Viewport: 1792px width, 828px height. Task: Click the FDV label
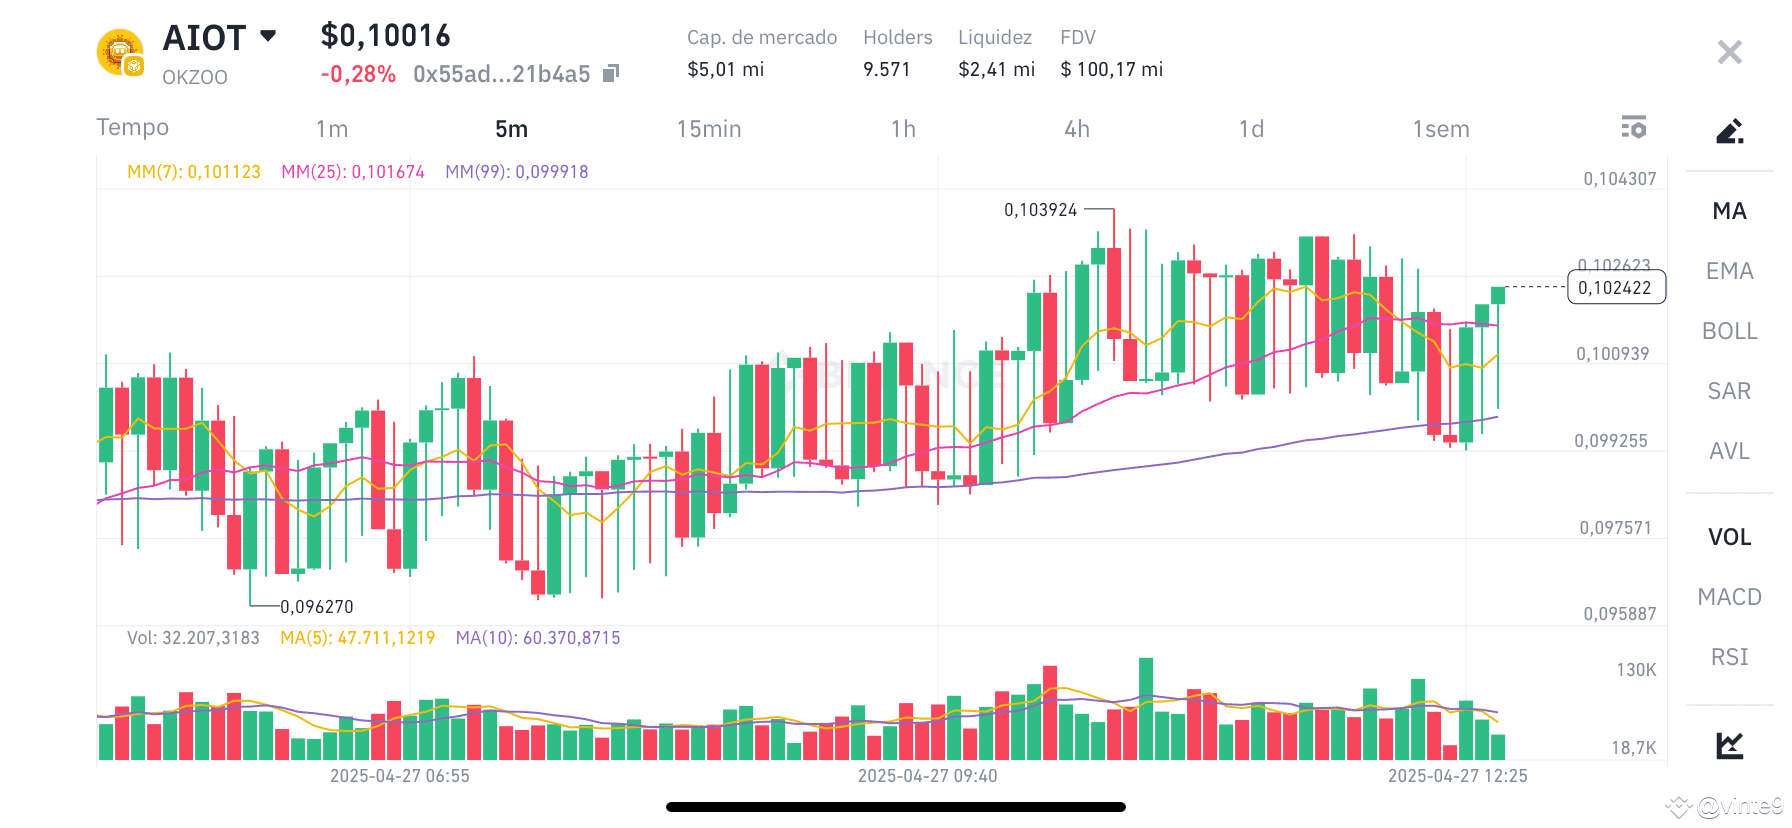tap(1078, 37)
